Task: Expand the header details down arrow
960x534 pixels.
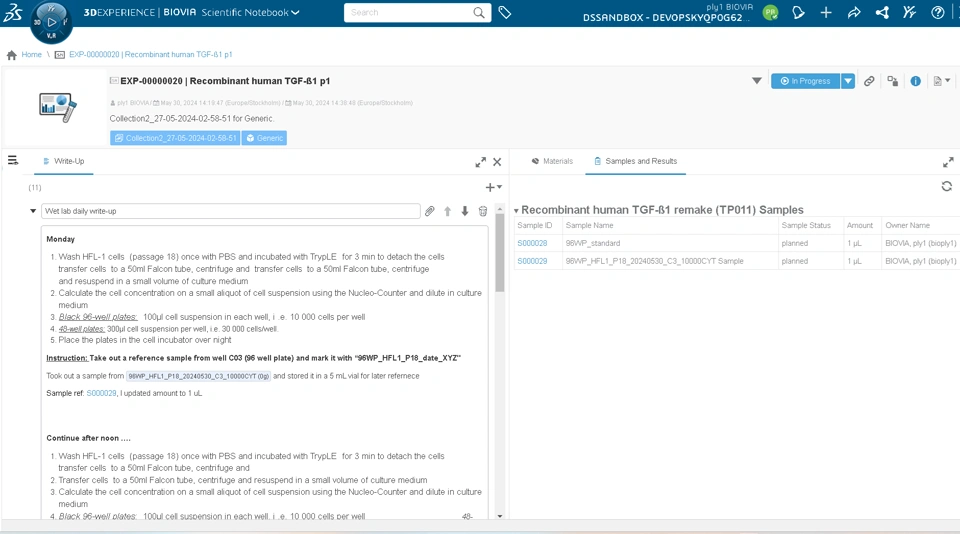Action: (x=757, y=81)
